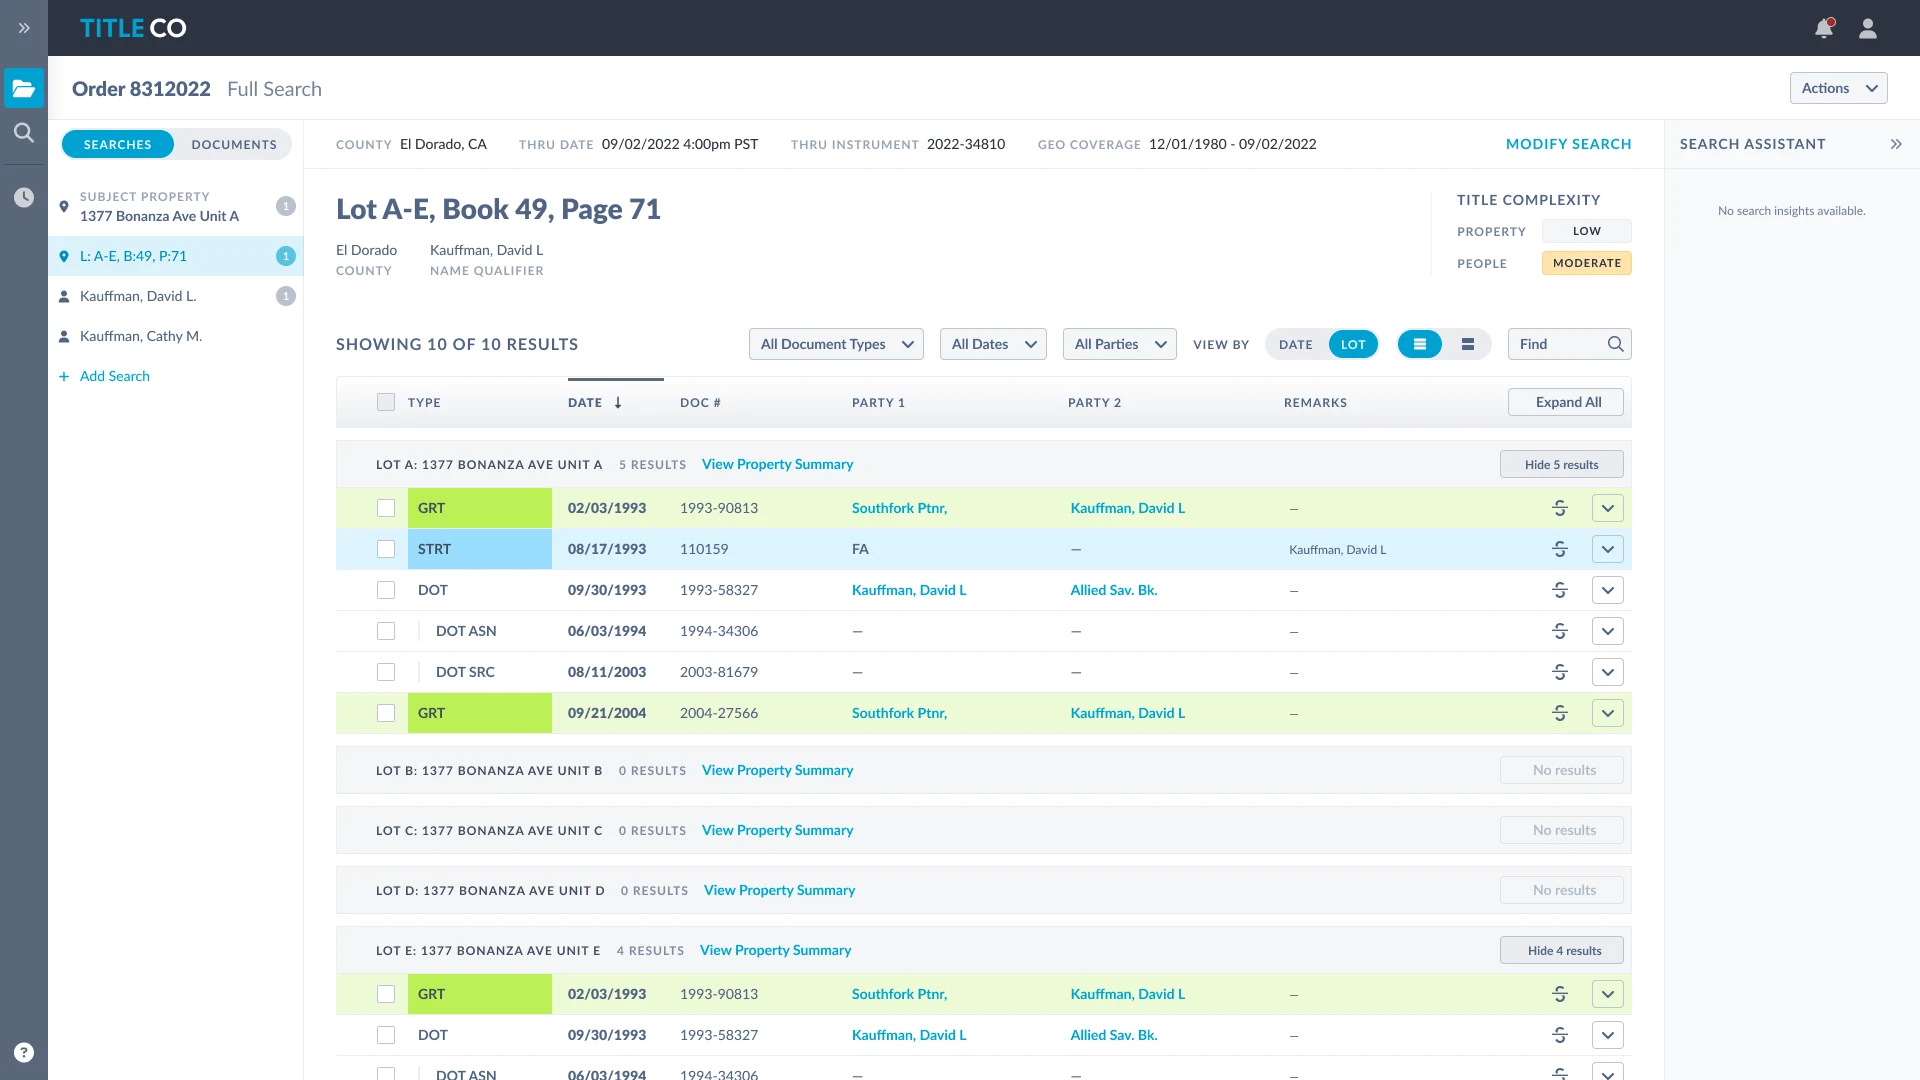Image resolution: width=1920 pixels, height=1080 pixels.
Task: Strike out the STRT 110159 row
Action: coord(1560,549)
